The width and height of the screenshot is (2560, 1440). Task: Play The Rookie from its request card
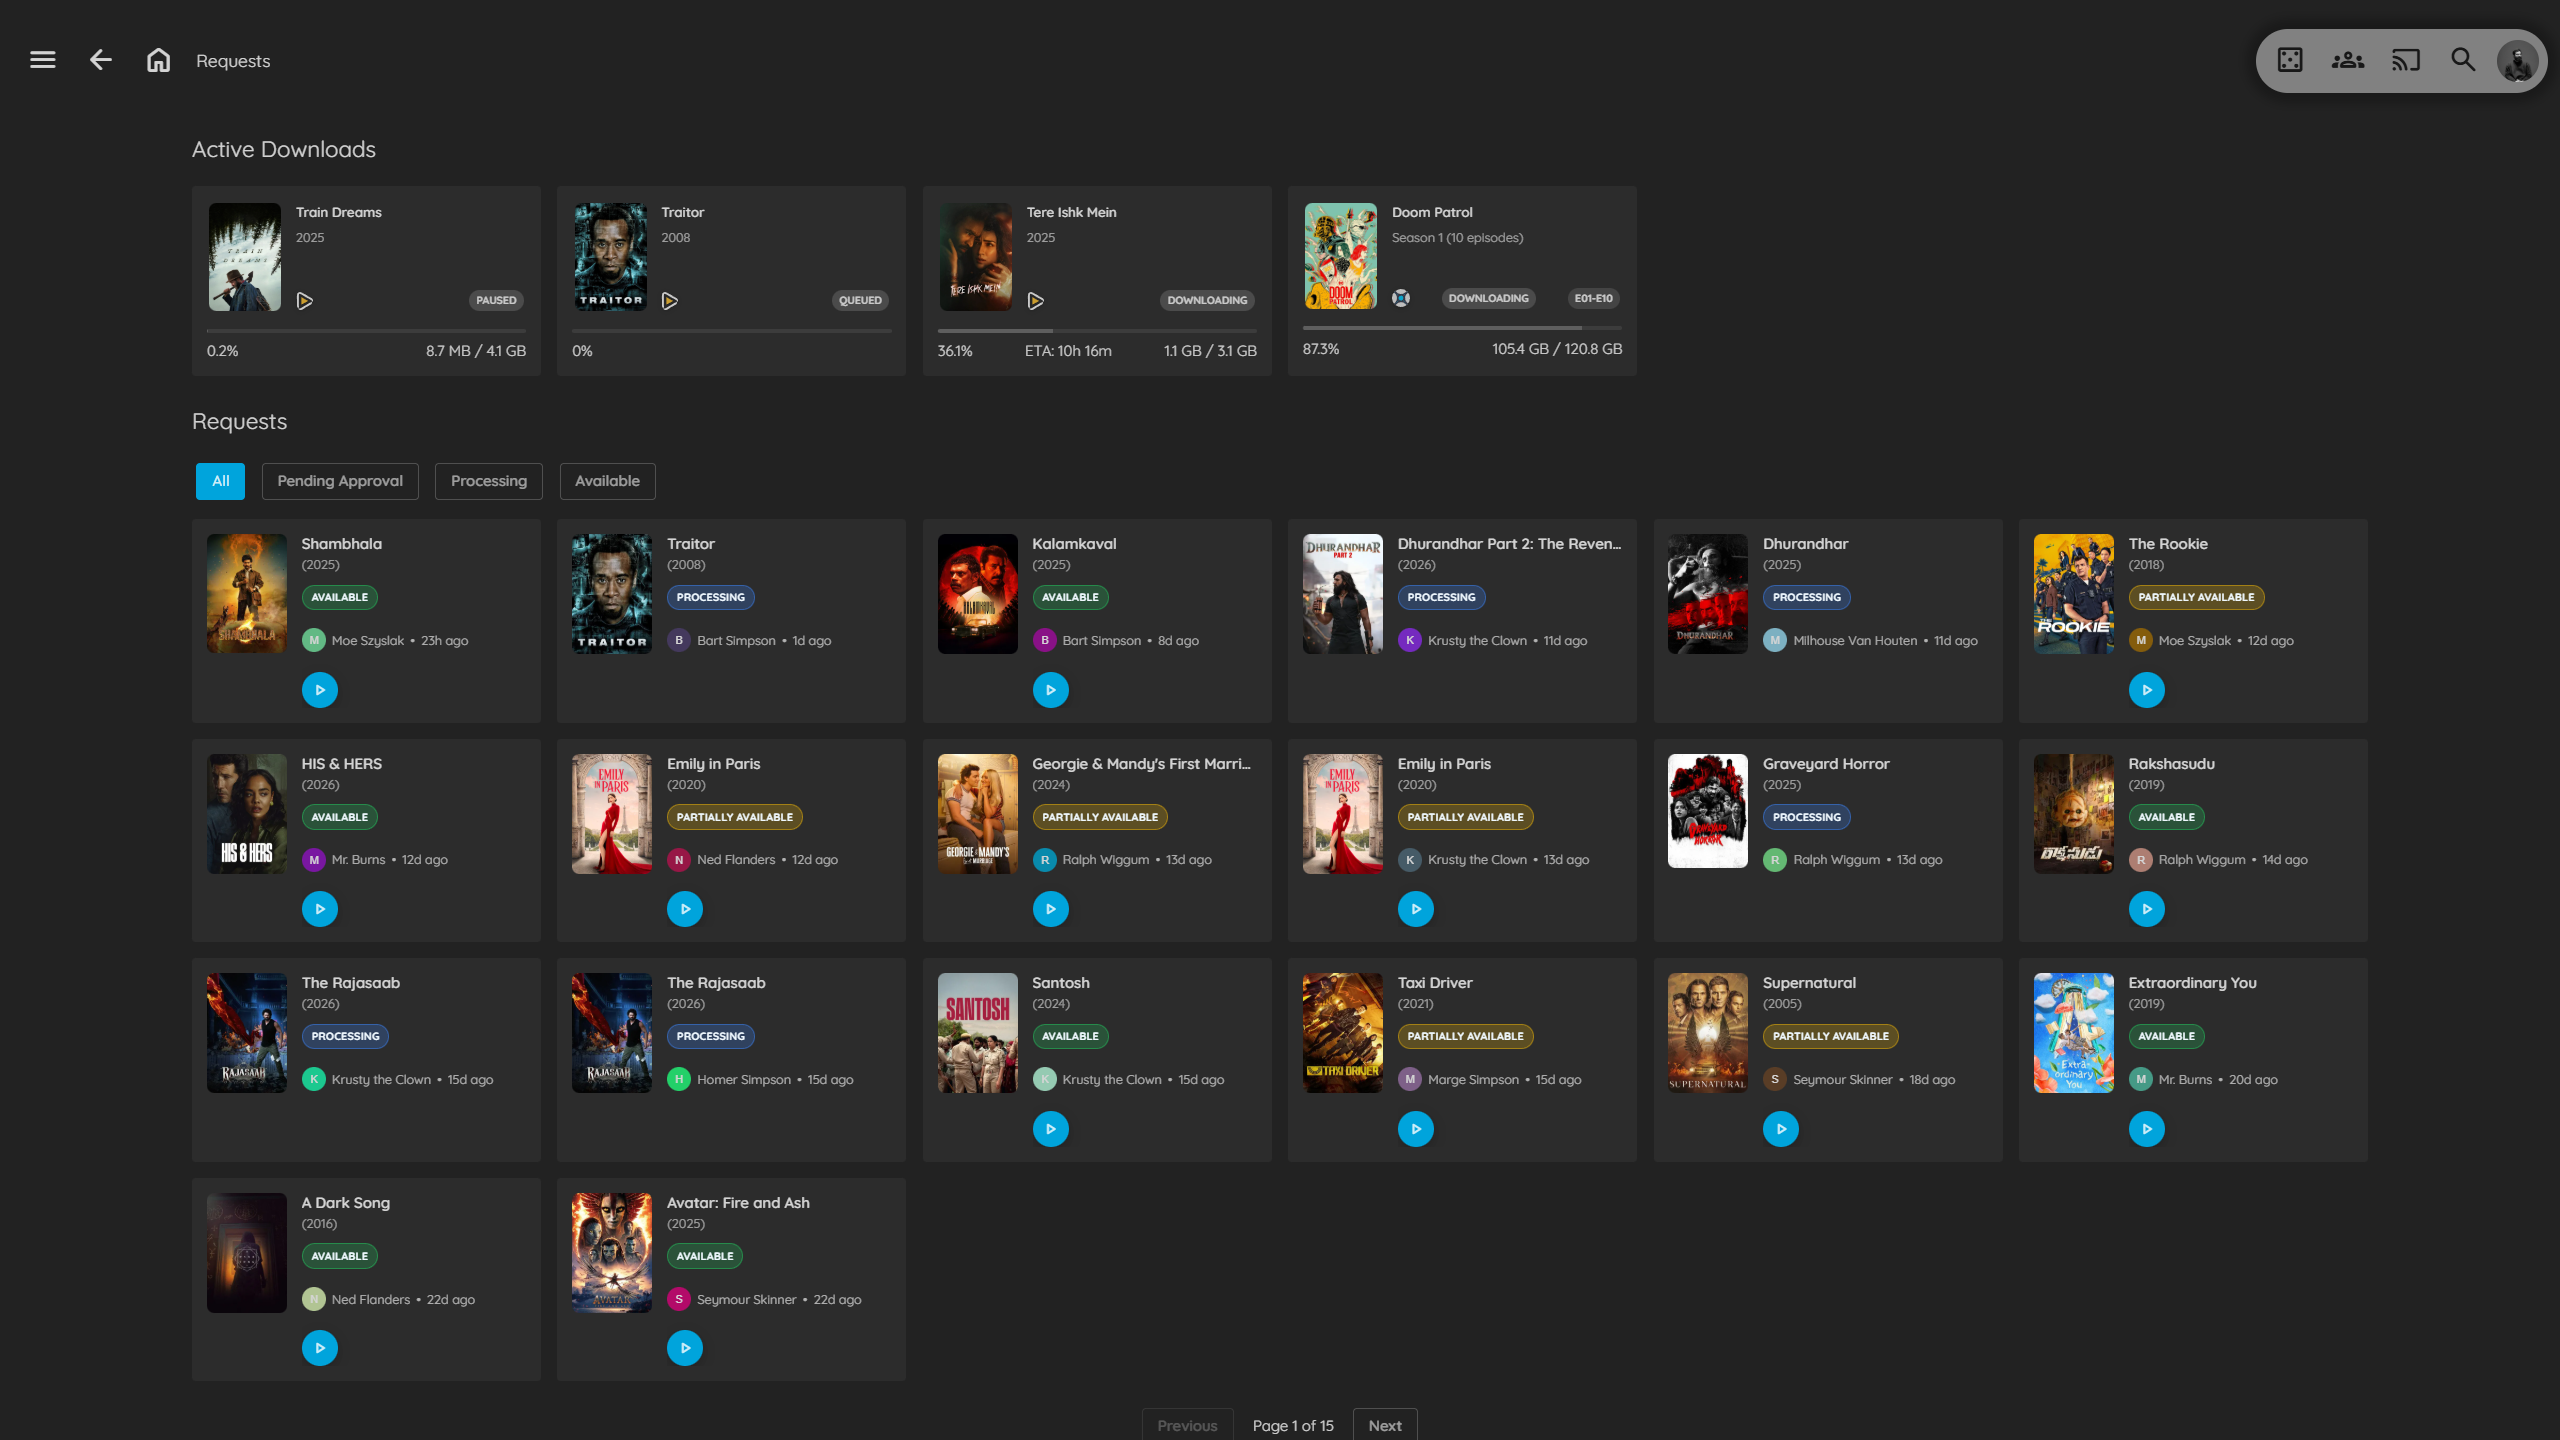tap(2147, 690)
